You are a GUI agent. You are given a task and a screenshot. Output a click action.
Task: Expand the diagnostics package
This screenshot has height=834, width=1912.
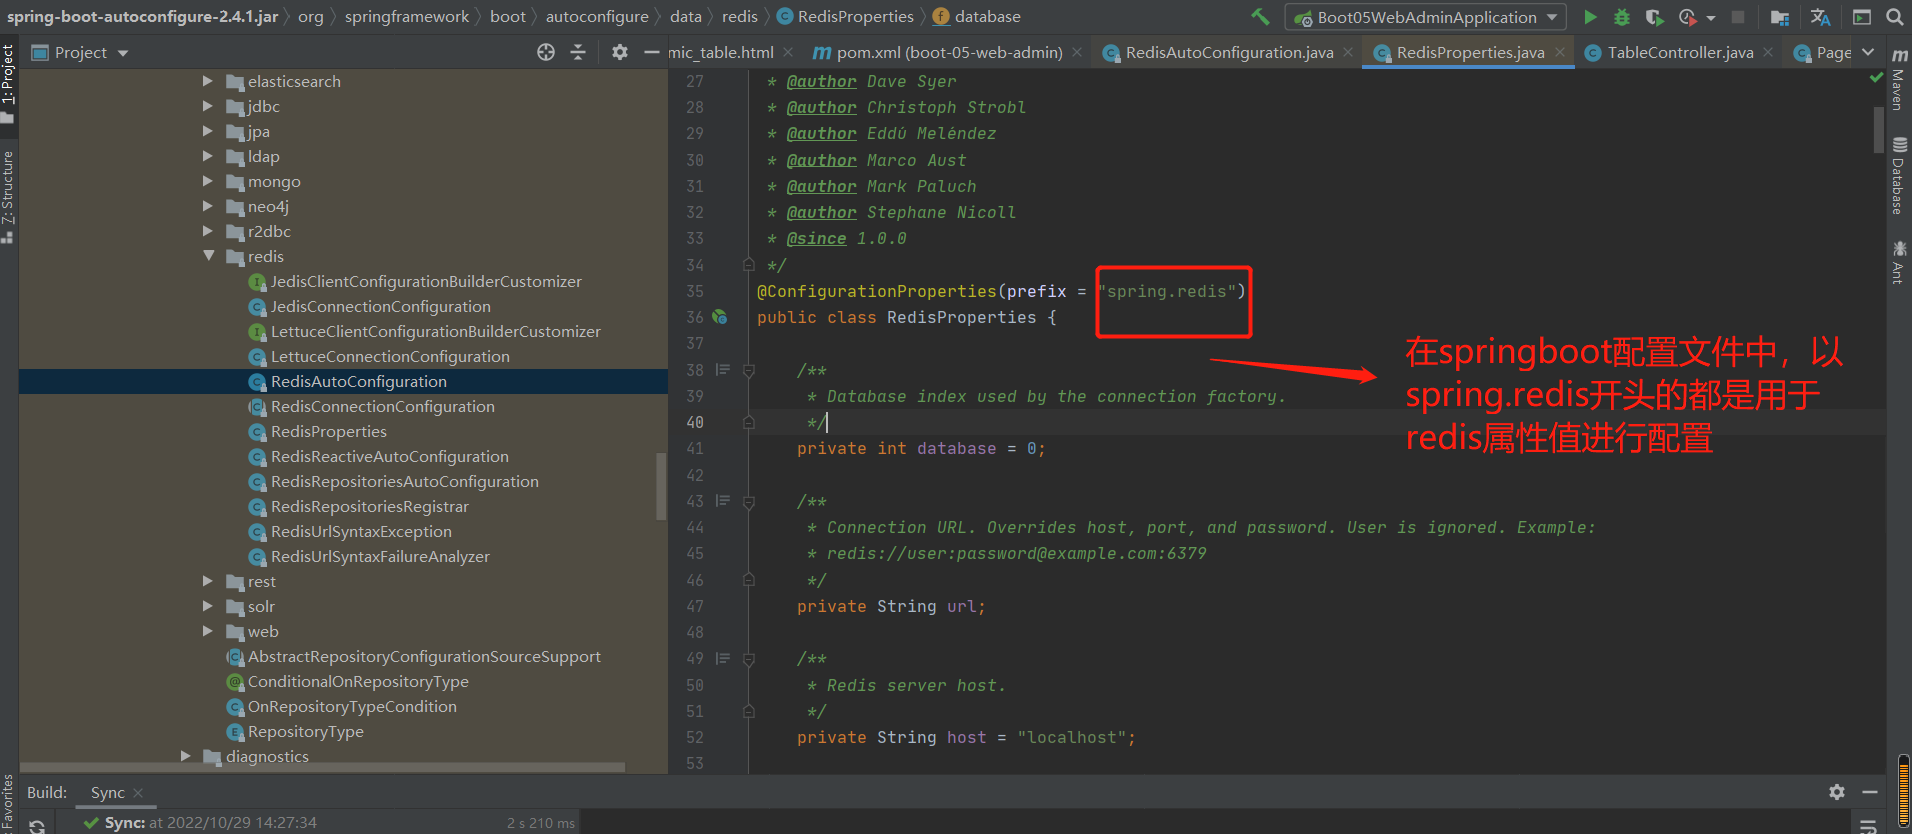[x=186, y=756]
